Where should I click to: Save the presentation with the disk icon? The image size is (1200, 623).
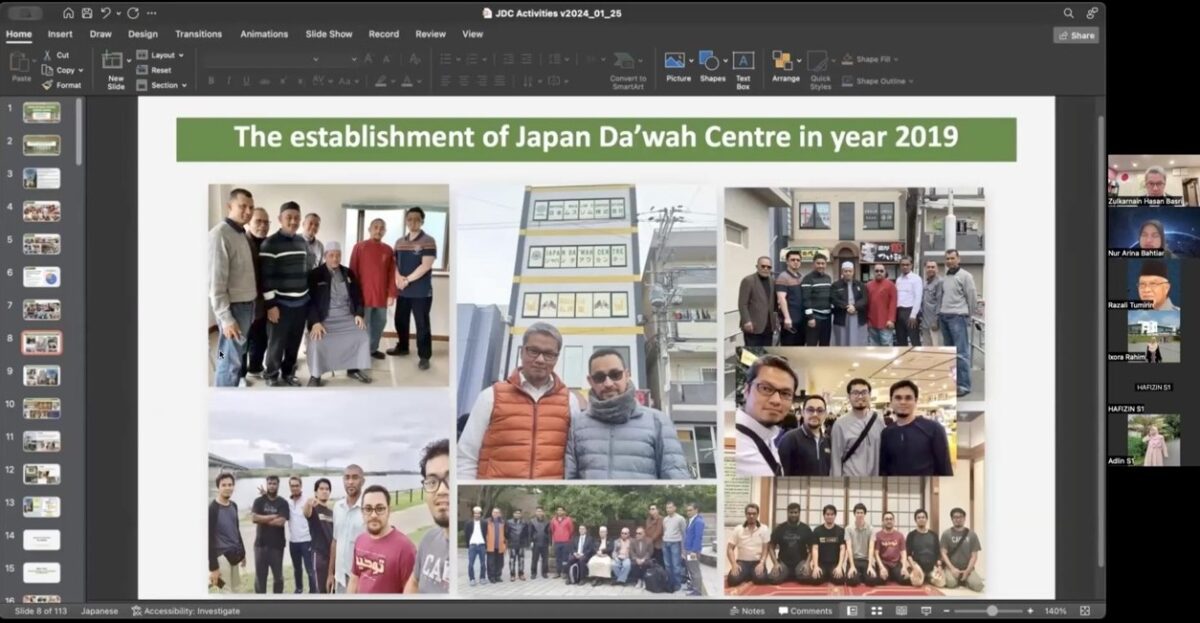[x=87, y=13]
